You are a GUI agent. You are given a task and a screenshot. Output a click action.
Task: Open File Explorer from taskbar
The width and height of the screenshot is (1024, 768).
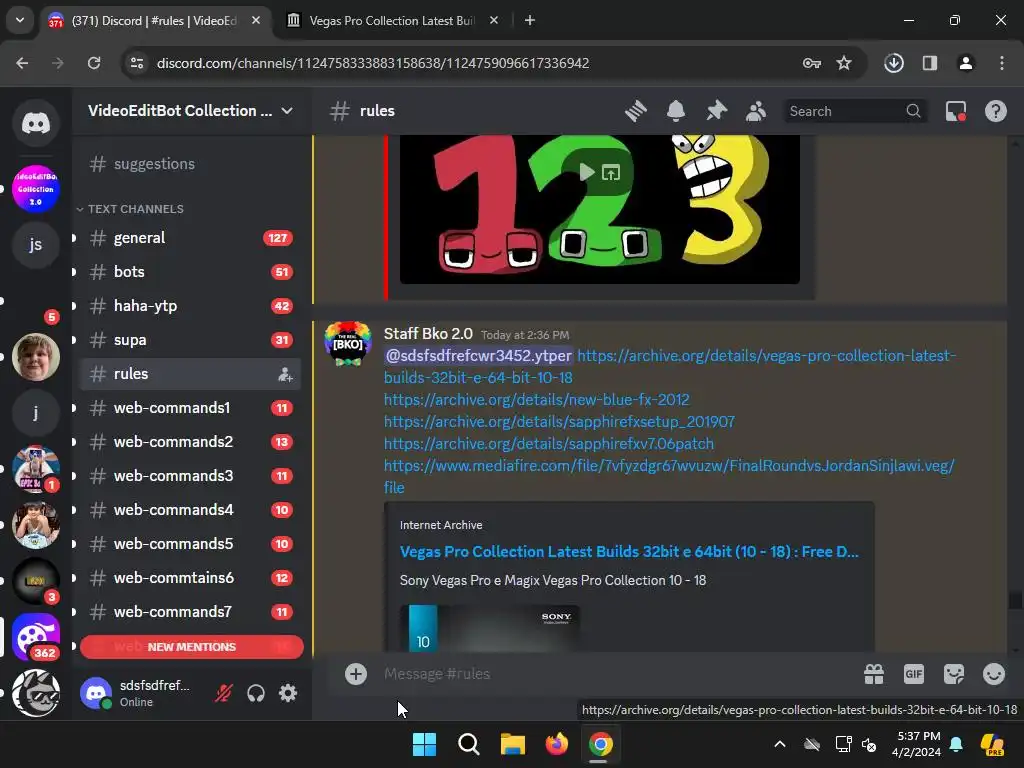[513, 744]
